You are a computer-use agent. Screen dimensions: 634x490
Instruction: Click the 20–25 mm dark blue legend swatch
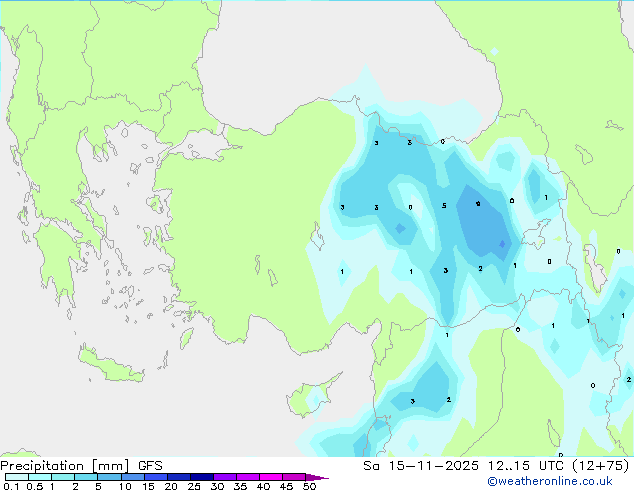click(178, 477)
